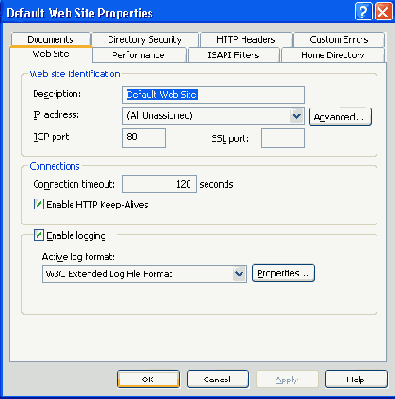Open the IP address dropdown
Screen dimensions: 395x399
tap(296, 116)
